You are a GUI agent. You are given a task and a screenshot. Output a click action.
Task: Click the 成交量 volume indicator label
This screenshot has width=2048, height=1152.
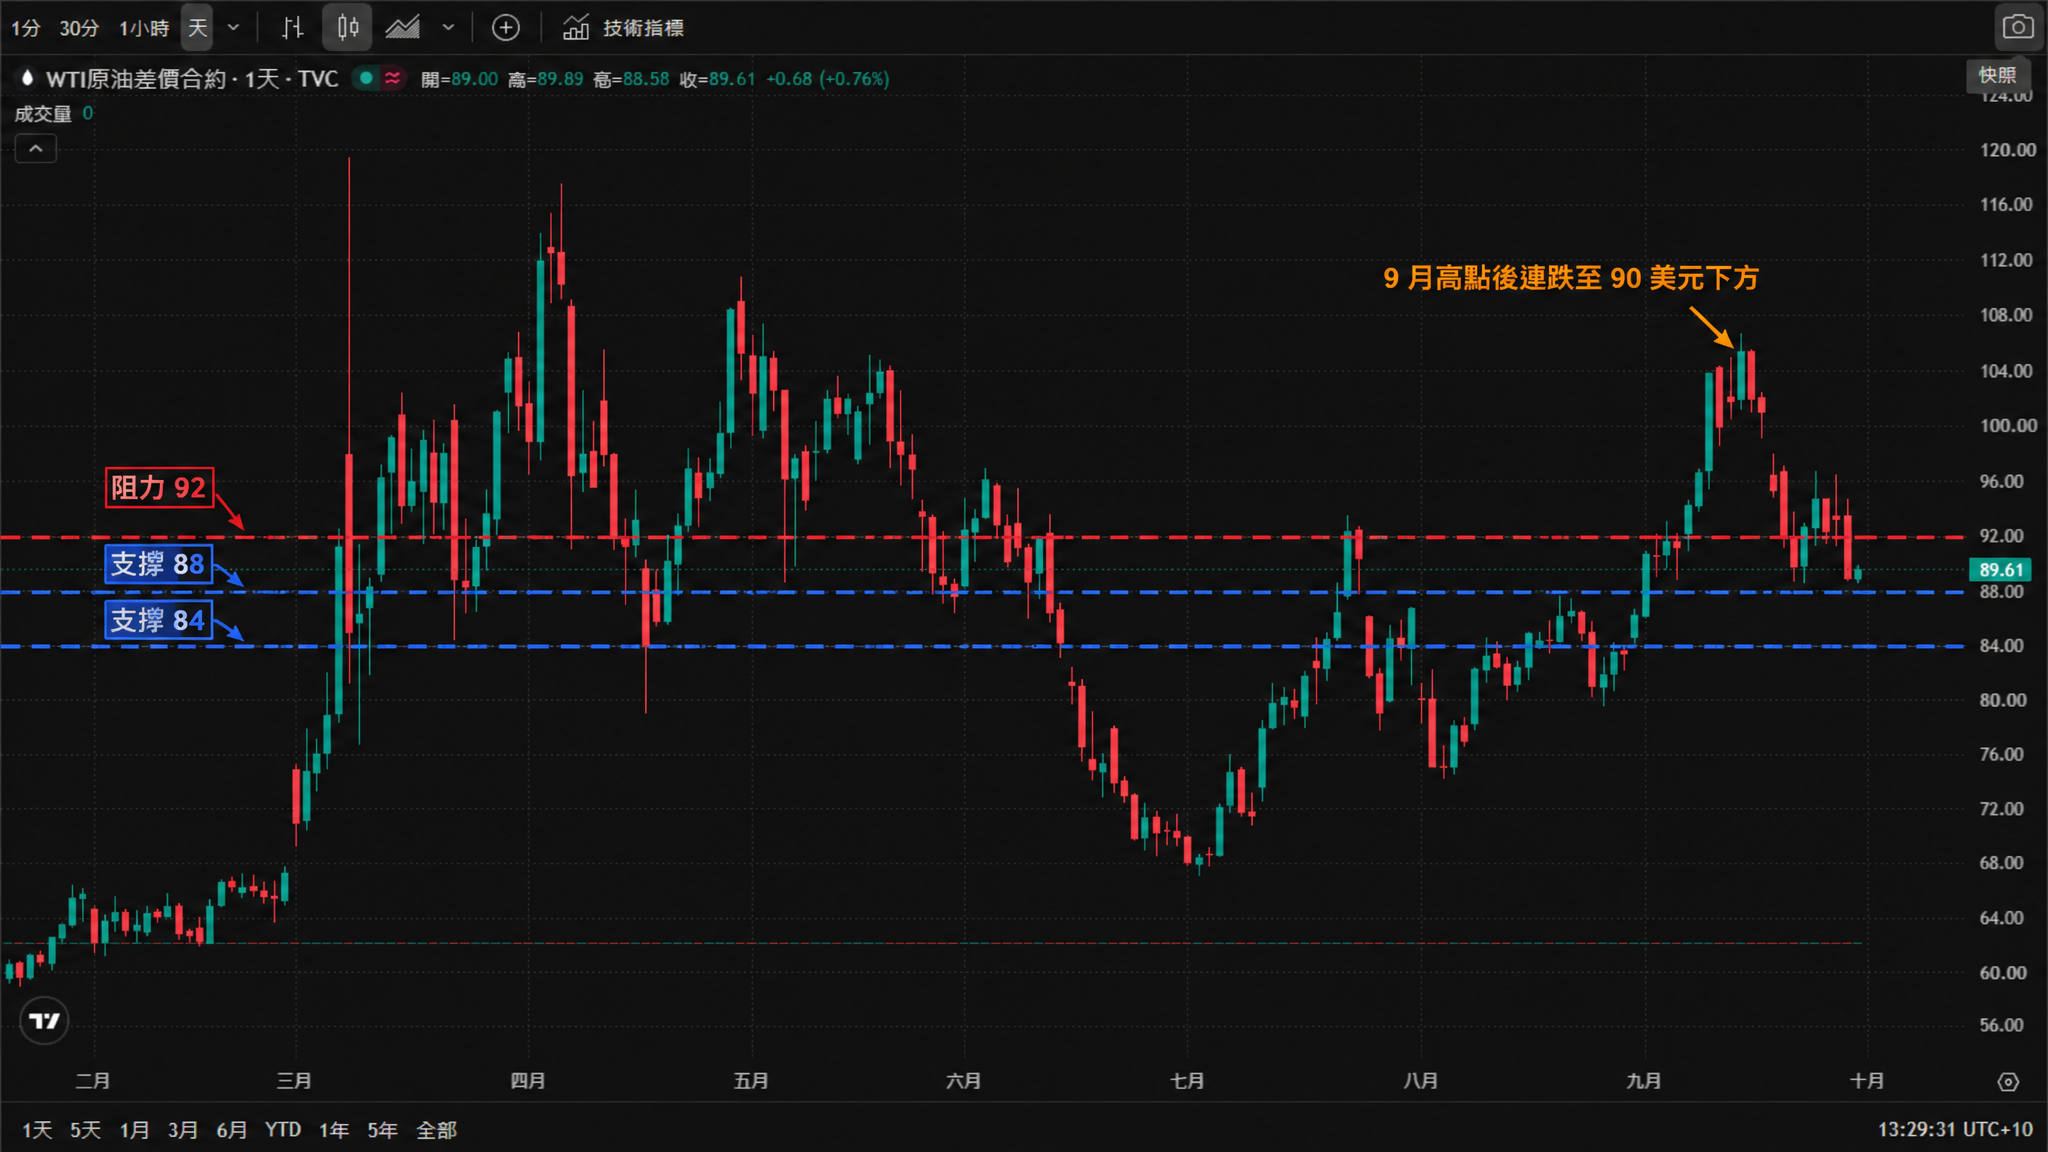click(43, 114)
